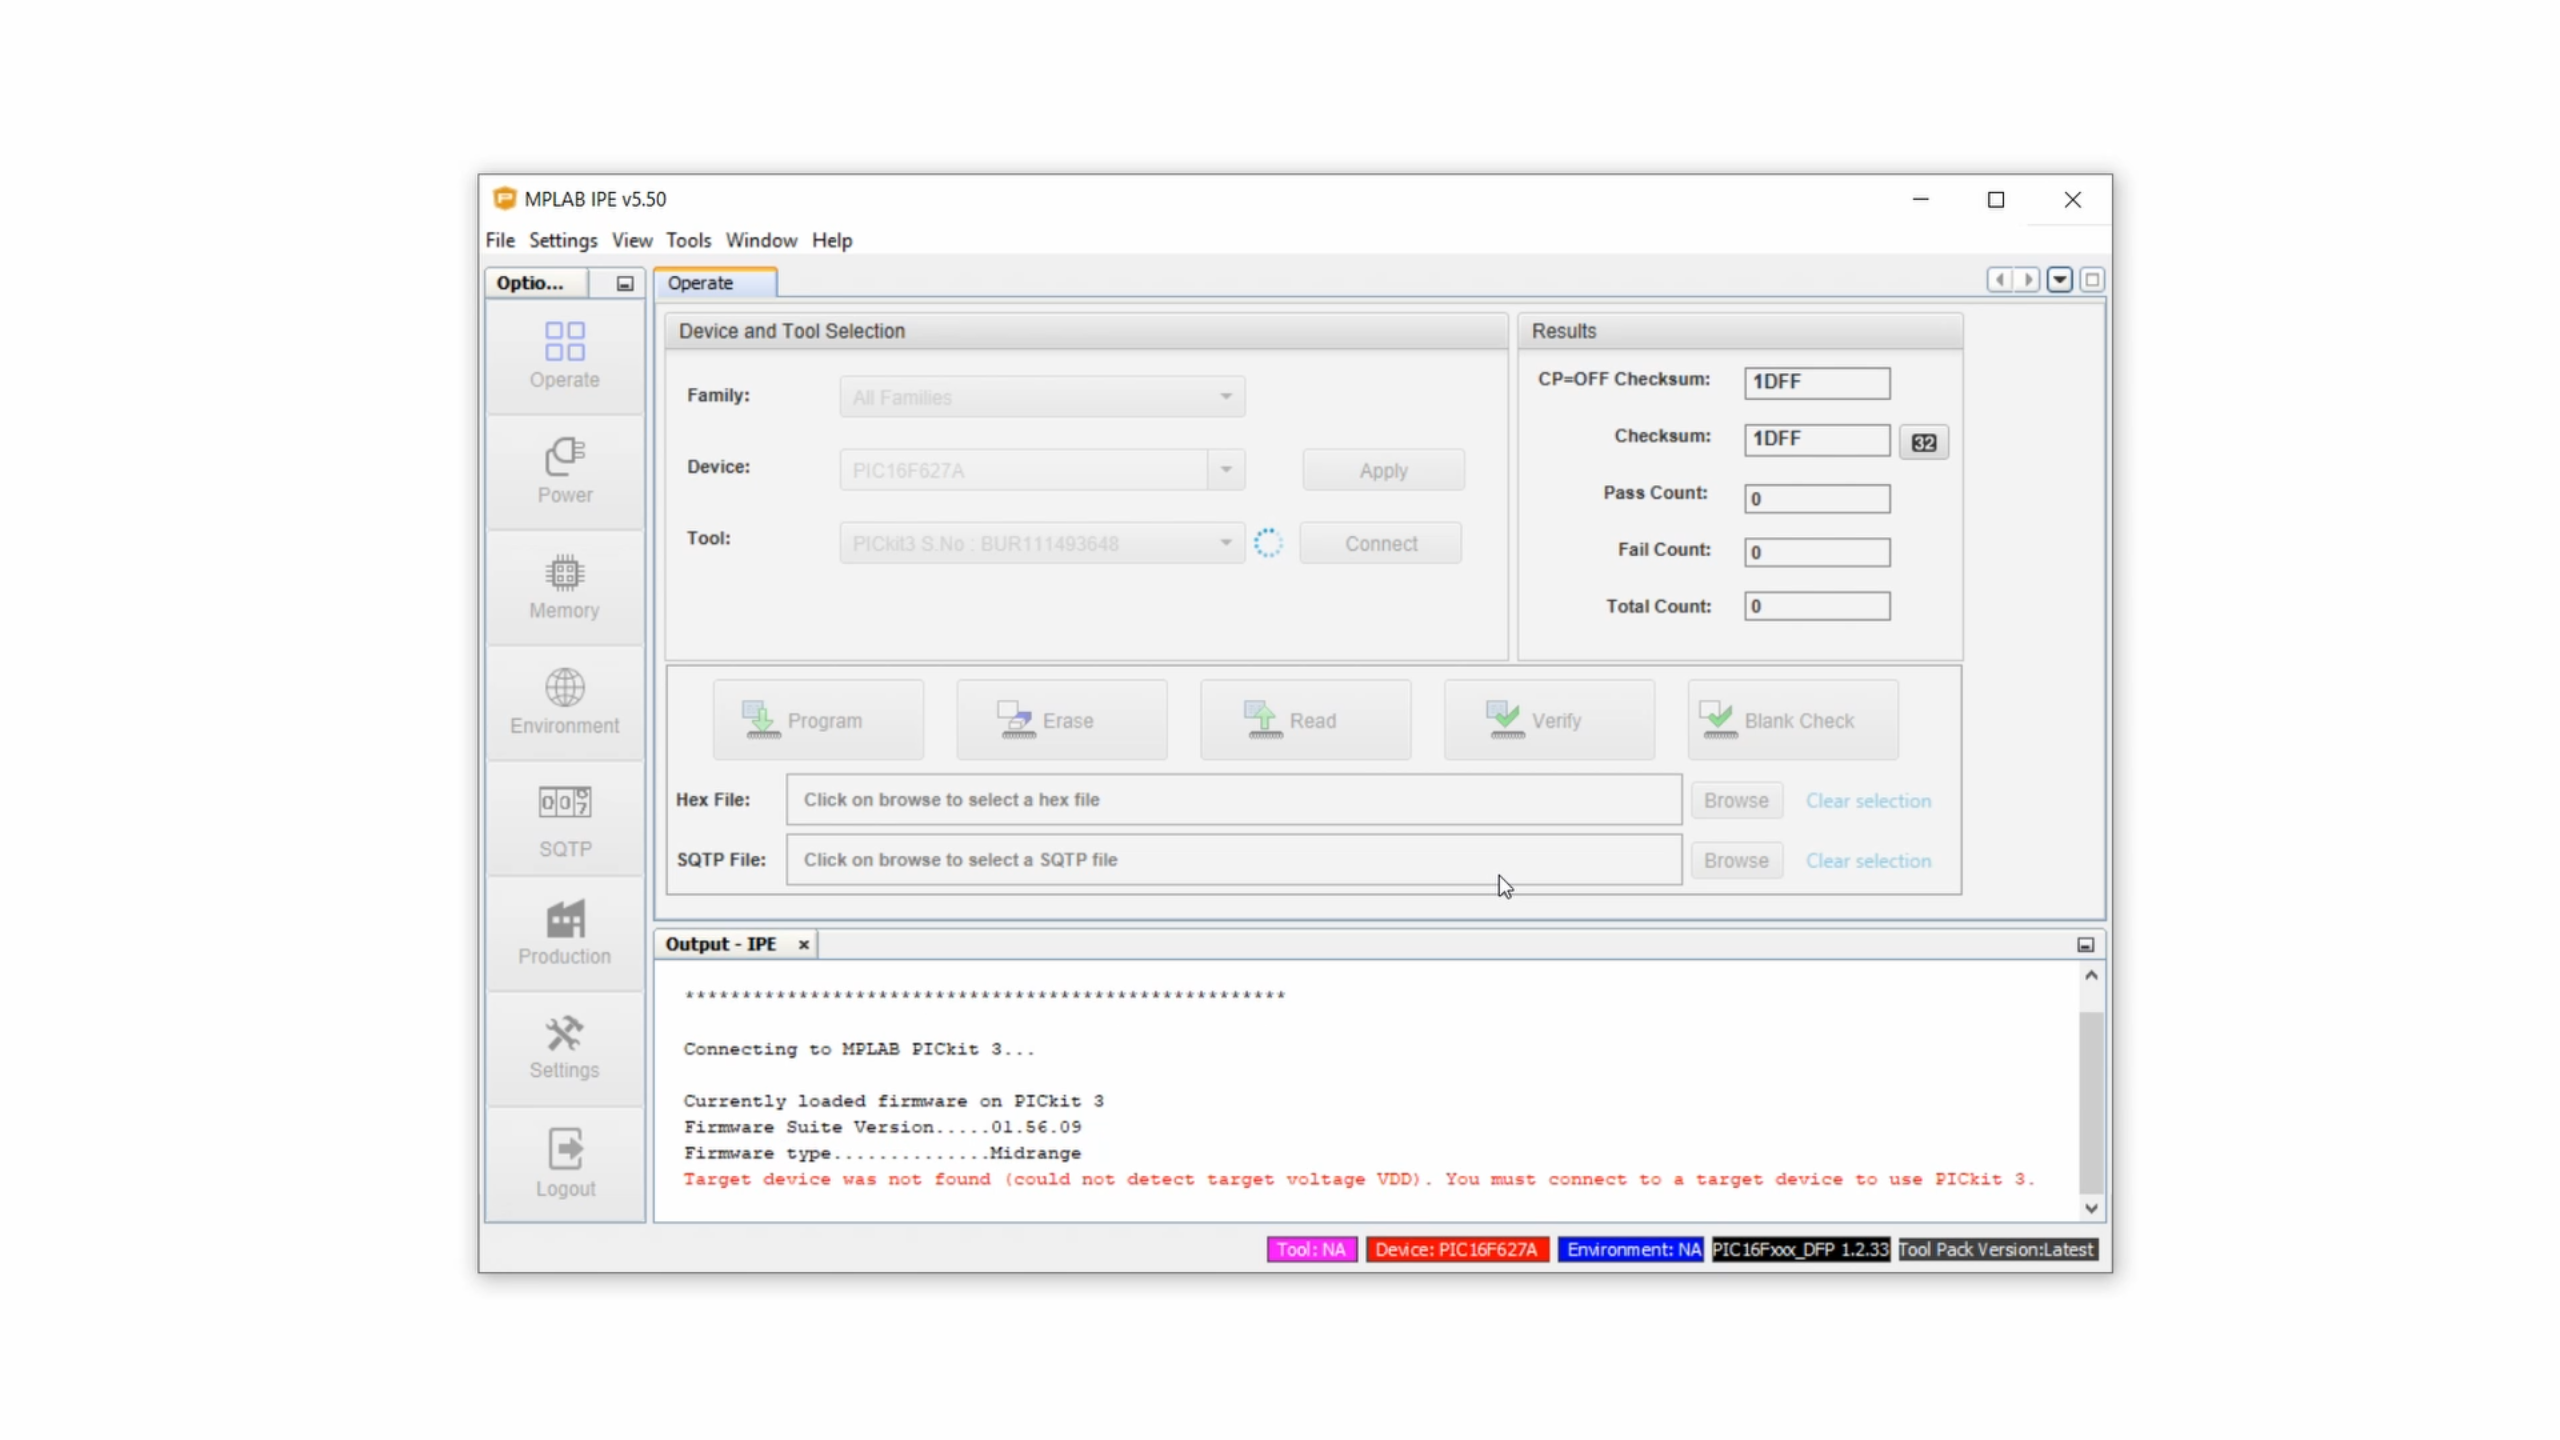
Task: Click the Program device button
Action: point(818,721)
